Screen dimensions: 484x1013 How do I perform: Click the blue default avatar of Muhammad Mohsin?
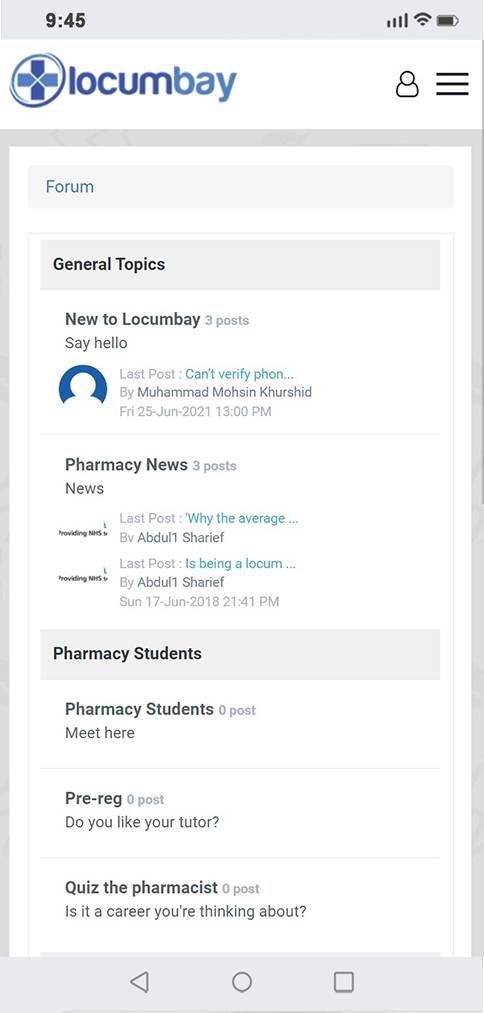tap(83, 388)
